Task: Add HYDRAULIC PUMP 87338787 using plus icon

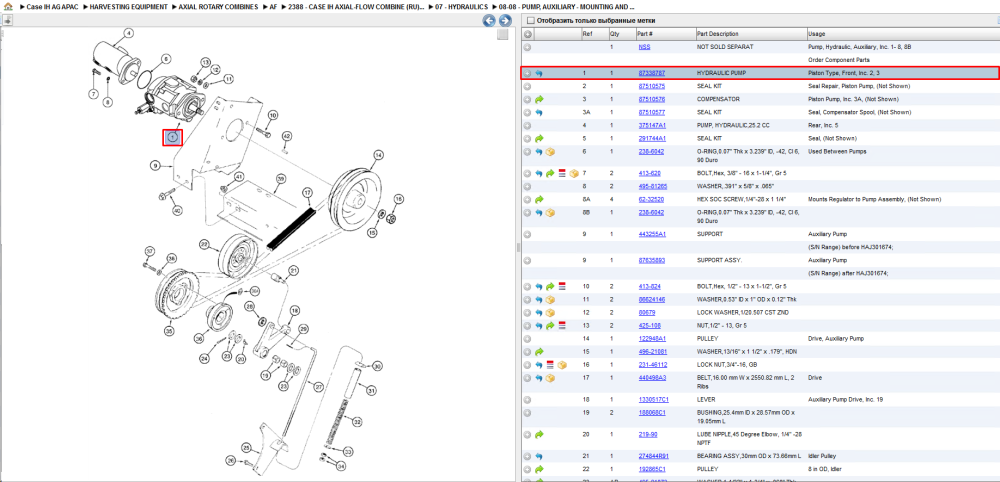Action: click(x=527, y=73)
